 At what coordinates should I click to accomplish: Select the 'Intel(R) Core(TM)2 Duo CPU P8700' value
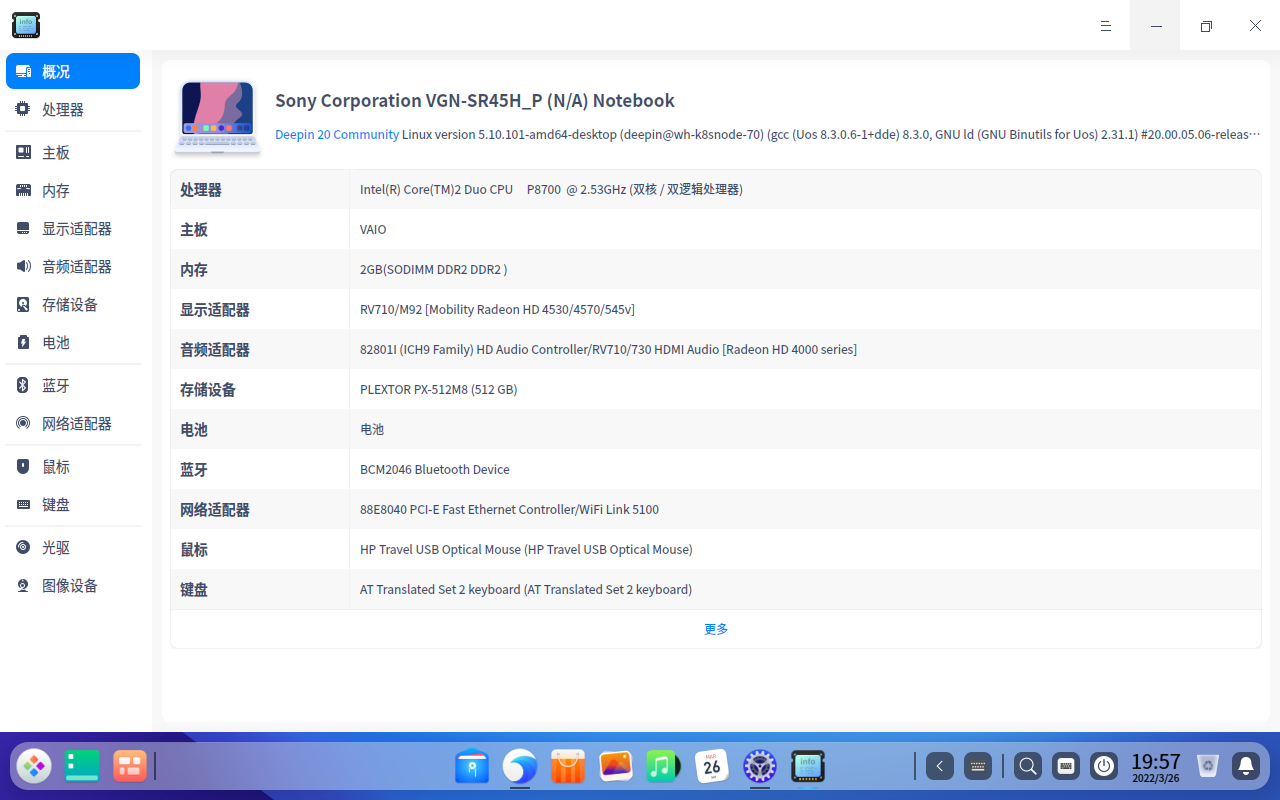coord(460,189)
